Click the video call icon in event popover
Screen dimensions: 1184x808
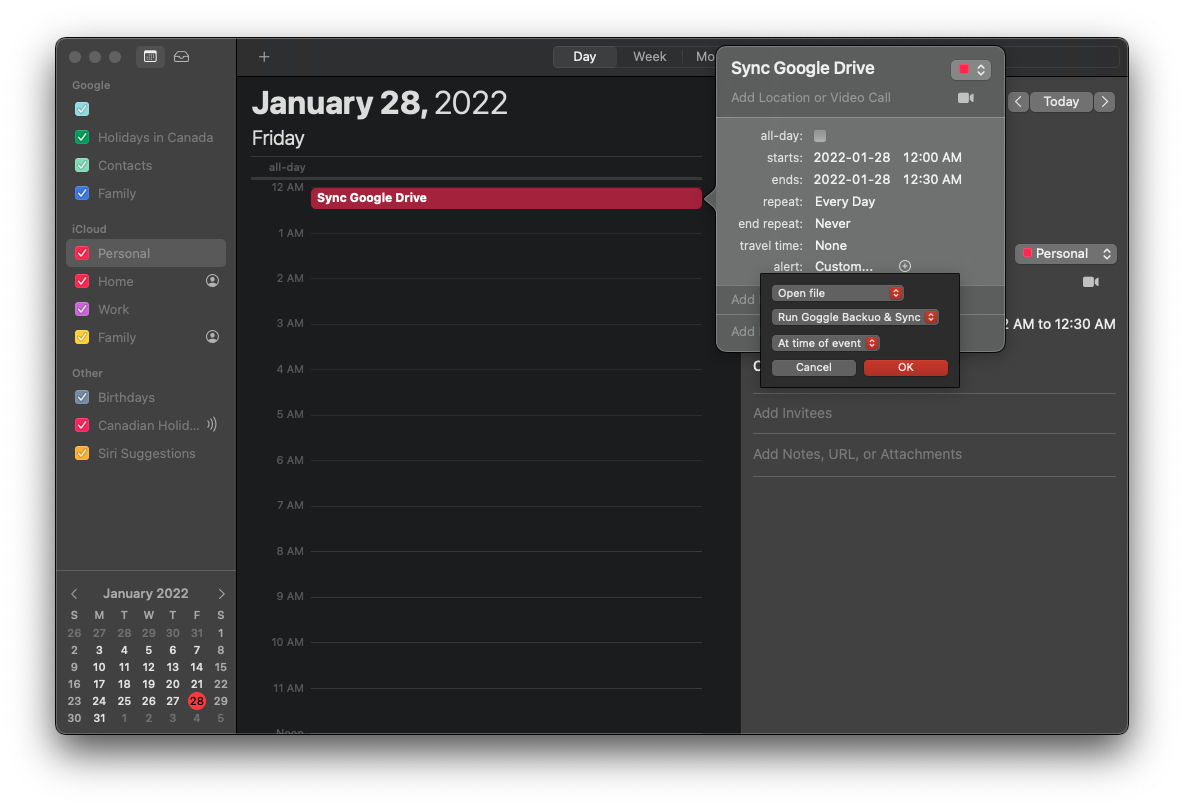pyautogui.click(x=965, y=98)
